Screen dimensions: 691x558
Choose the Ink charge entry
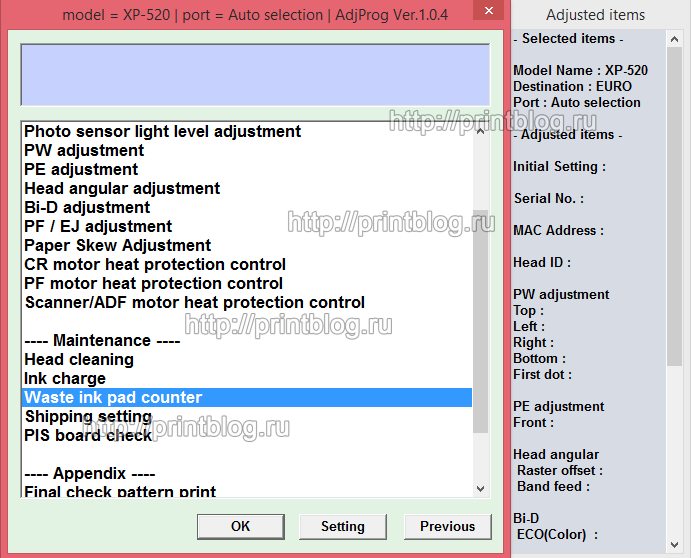247,378
